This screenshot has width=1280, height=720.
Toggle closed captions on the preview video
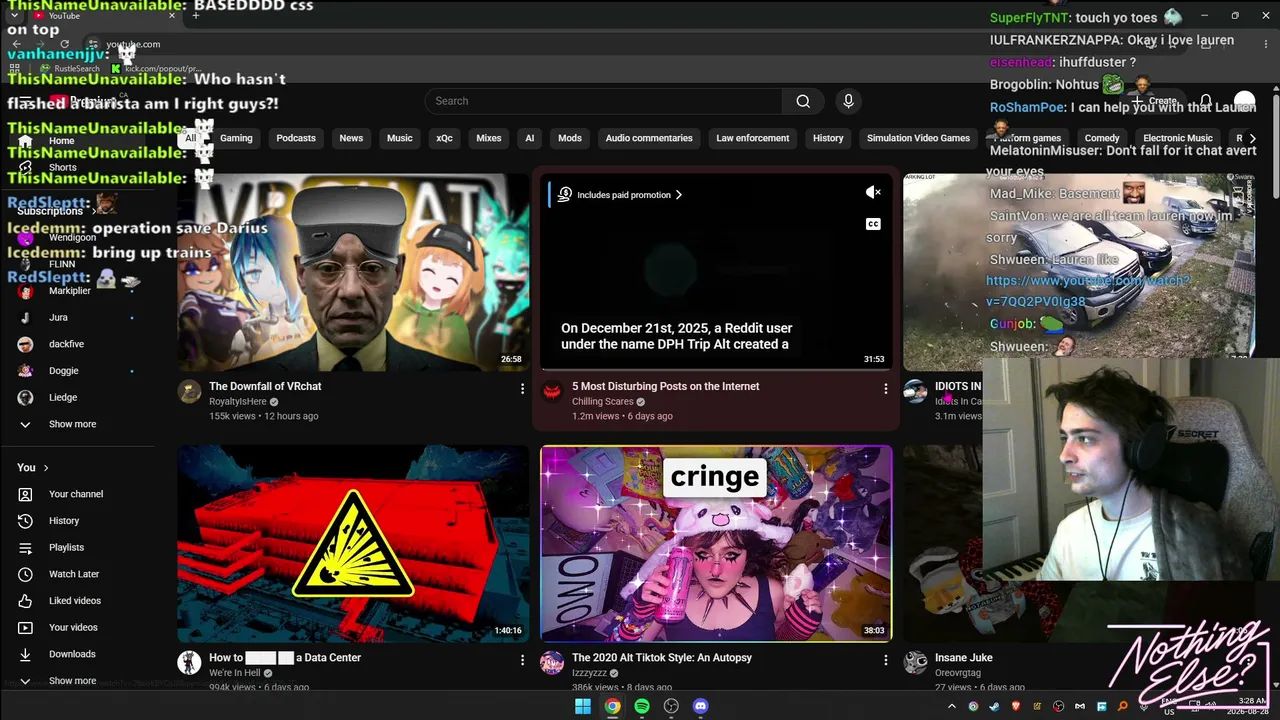click(x=873, y=224)
